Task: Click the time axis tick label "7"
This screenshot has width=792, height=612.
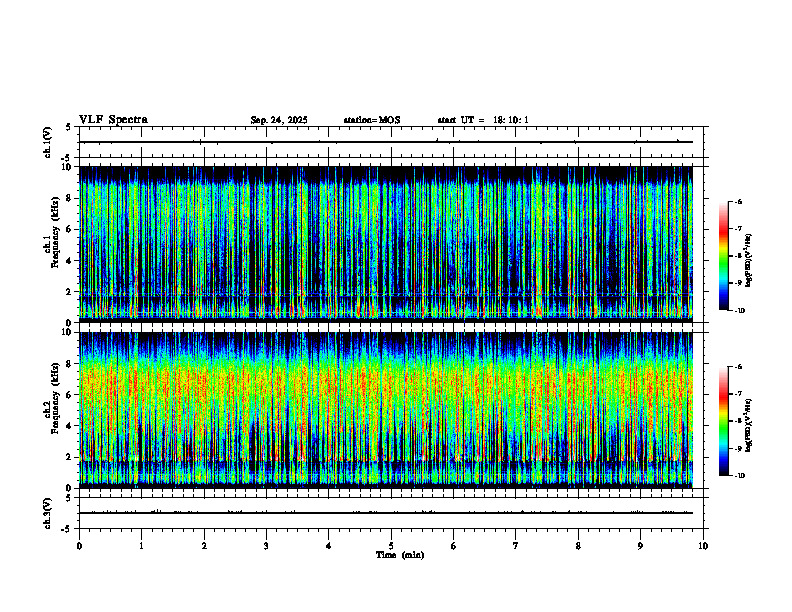Action: (516, 546)
